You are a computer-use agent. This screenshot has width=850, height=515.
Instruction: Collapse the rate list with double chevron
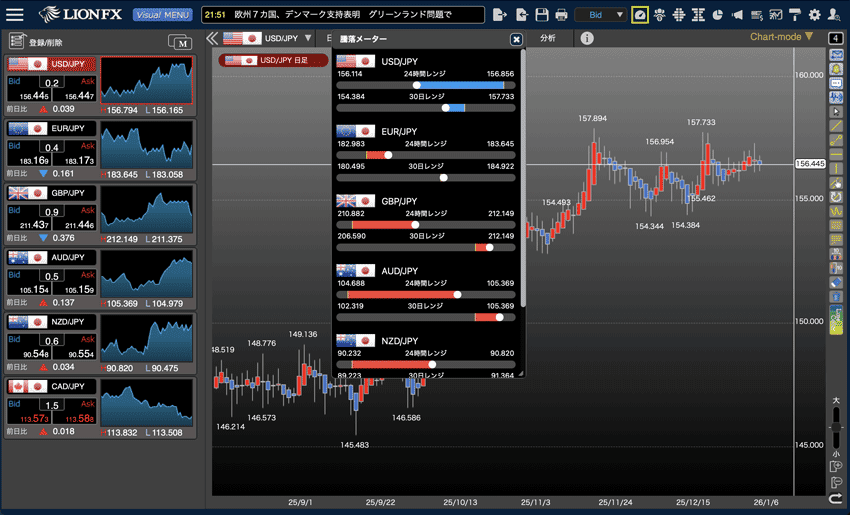pyautogui.click(x=212, y=38)
